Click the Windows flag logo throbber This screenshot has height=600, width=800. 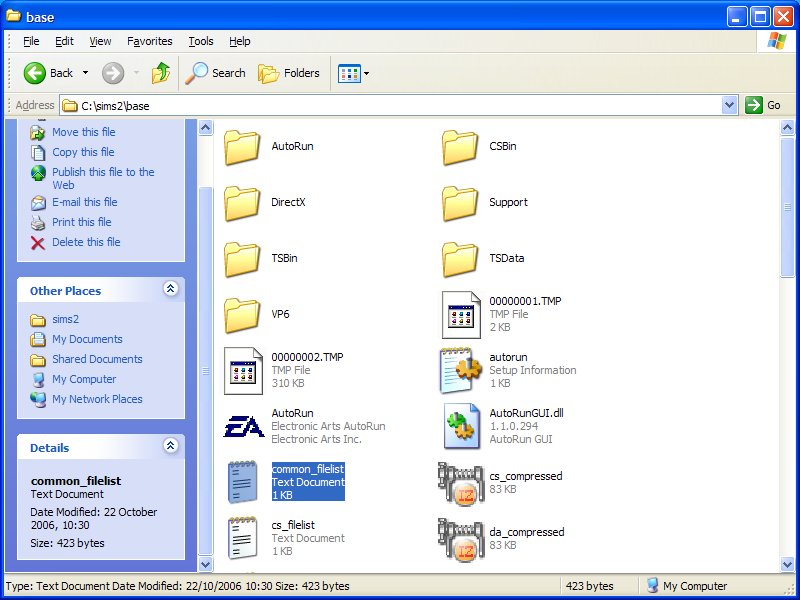[x=777, y=41]
